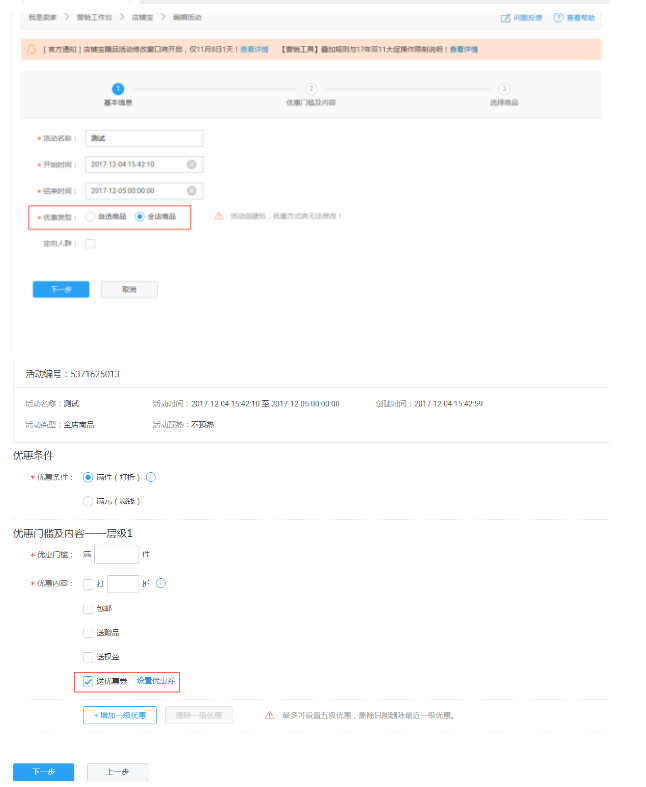Viewport: 646px width, 787px height.
Task: Open 查看详情 after the 官方通知 notice
Action: pyautogui.click(x=254, y=50)
